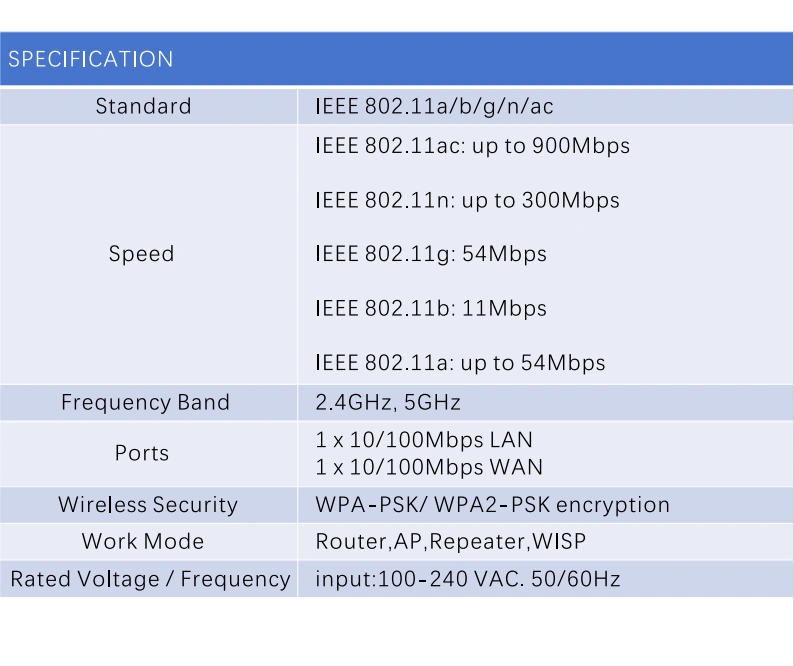
Task: Click the 802.11ac up to 900Mbps line
Action: click(x=472, y=146)
